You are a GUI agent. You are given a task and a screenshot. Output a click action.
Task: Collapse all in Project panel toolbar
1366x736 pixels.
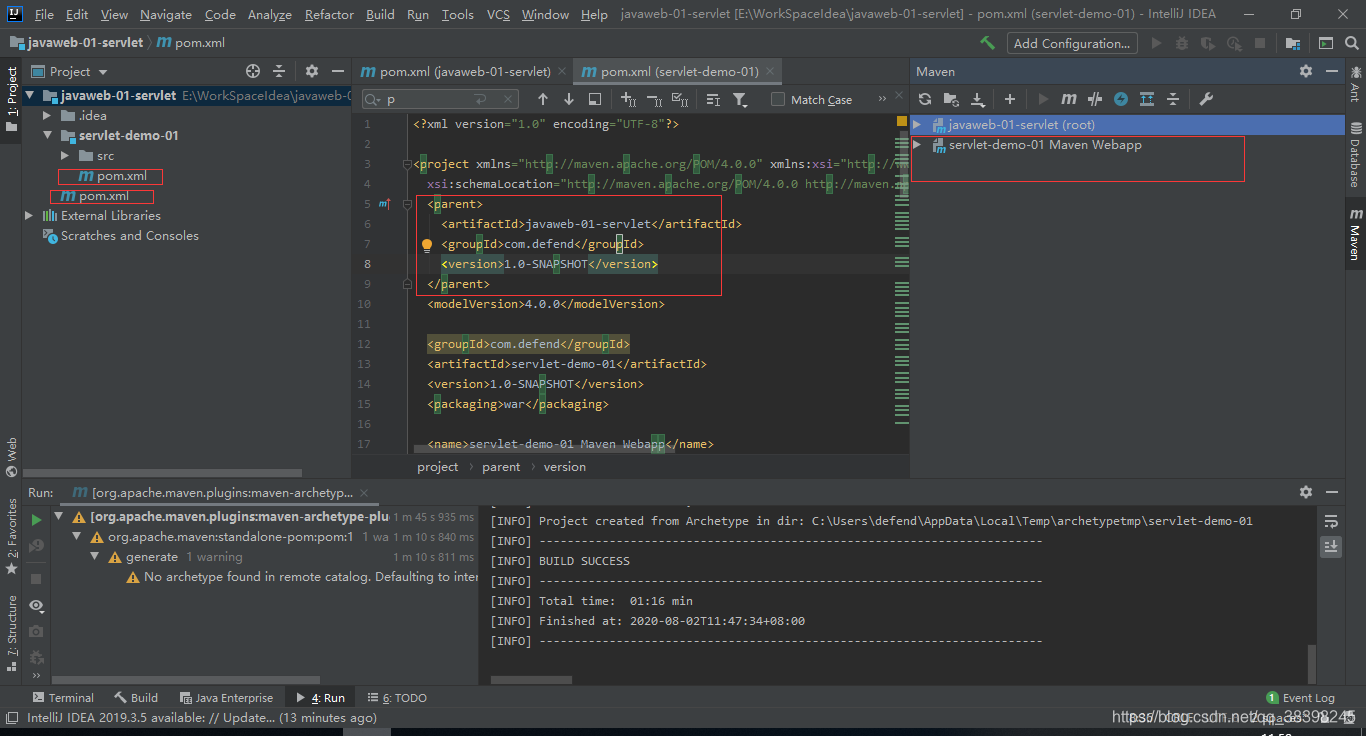click(279, 71)
